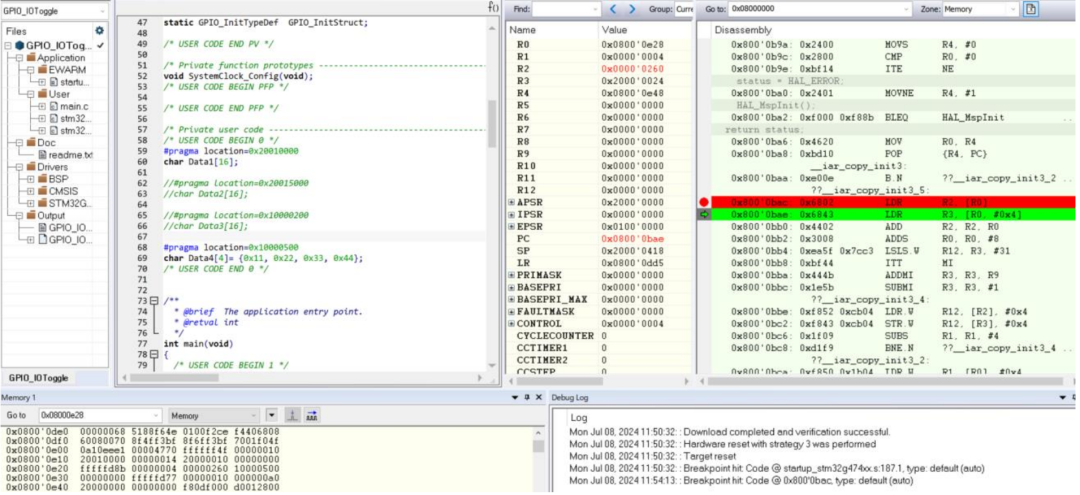The image size is (1080, 495).
Task: Click the function list f() icon
Action: 493,7
